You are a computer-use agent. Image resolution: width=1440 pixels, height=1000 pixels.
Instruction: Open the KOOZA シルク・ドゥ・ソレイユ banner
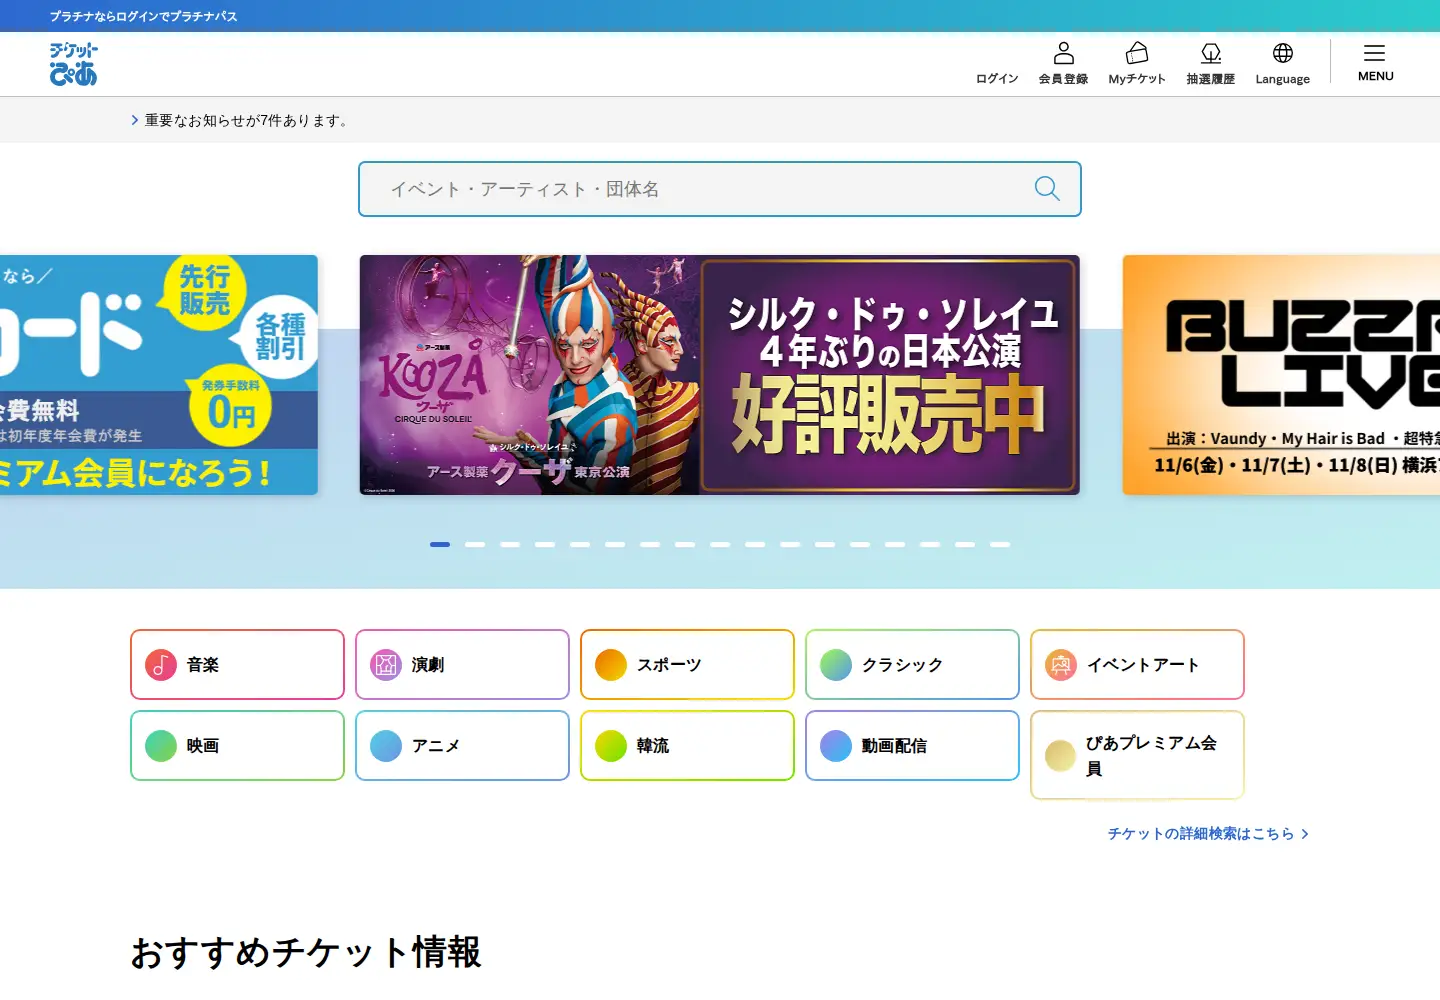coord(720,375)
